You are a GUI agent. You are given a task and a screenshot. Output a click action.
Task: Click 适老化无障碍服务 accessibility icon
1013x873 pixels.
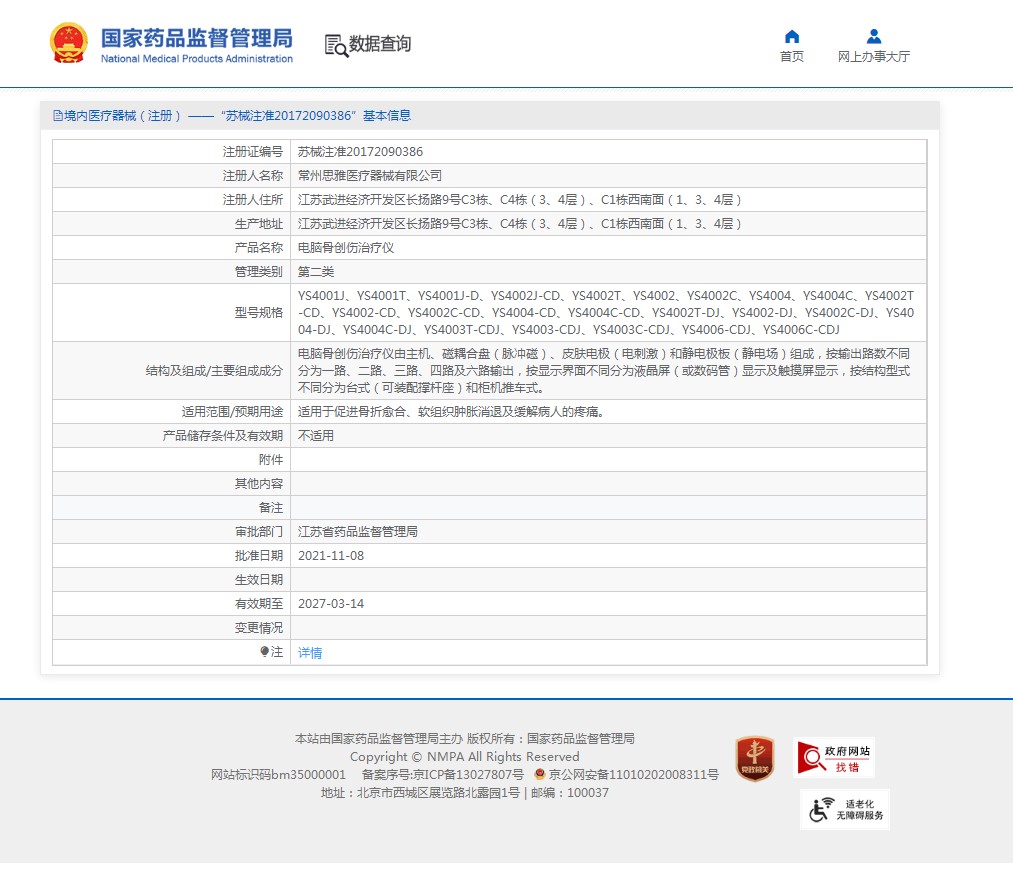tap(844, 809)
